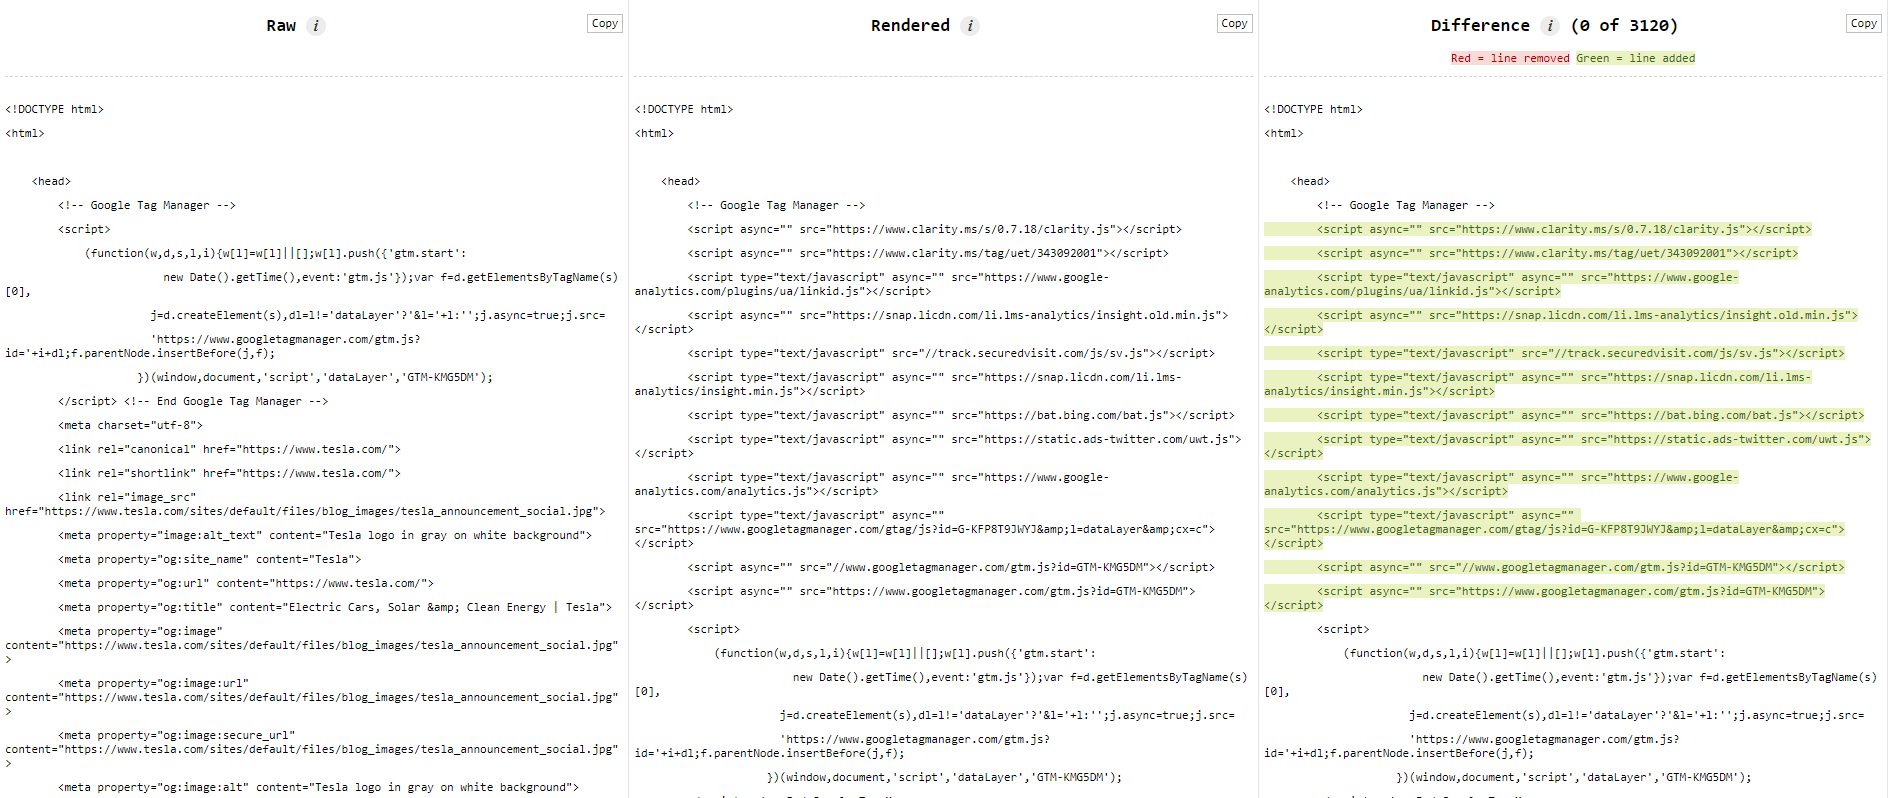The image size is (1888, 798).
Task: Click the green 'line added' legend label
Action: point(1635,58)
